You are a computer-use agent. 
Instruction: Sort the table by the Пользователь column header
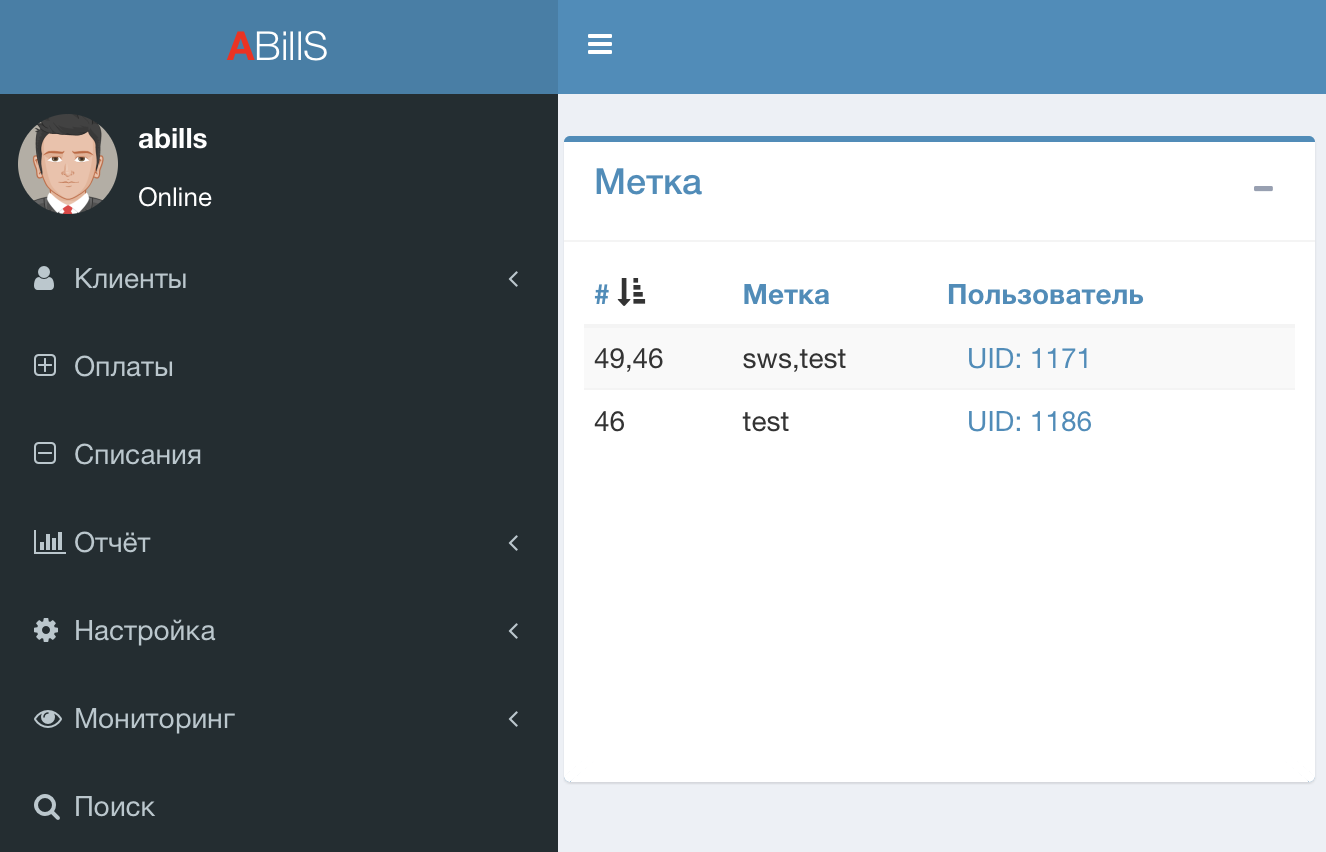click(x=1045, y=295)
